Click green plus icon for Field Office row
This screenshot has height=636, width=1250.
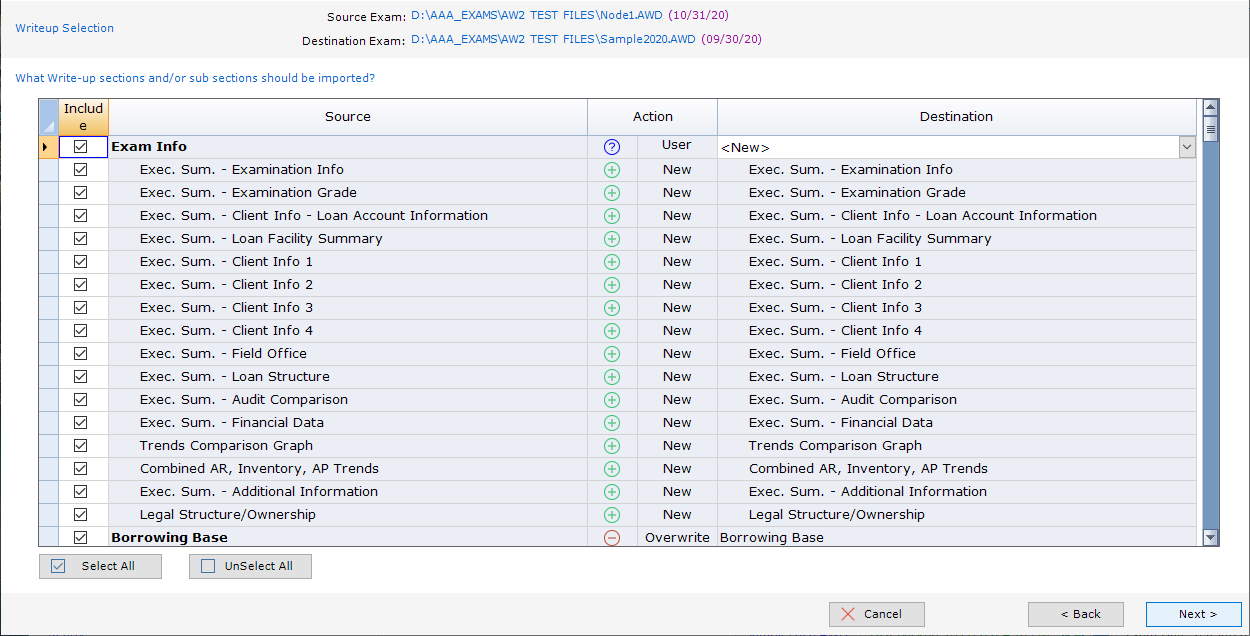point(612,354)
